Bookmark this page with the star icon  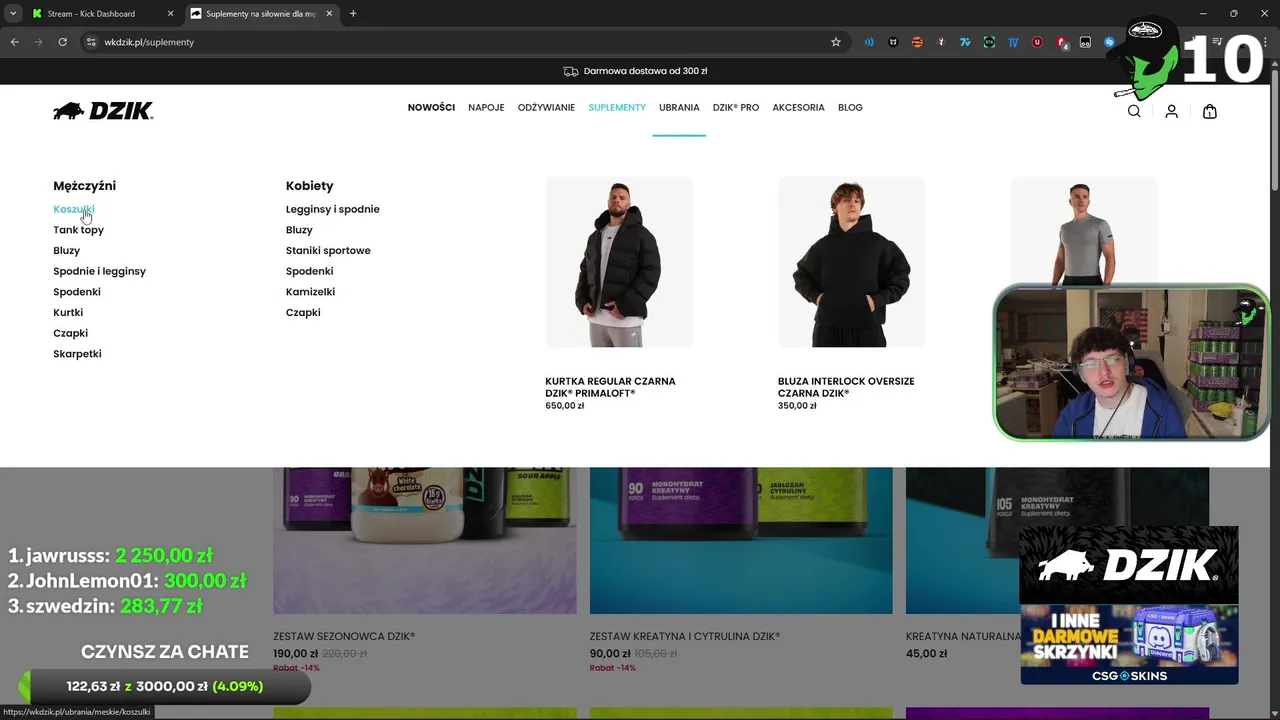836,42
